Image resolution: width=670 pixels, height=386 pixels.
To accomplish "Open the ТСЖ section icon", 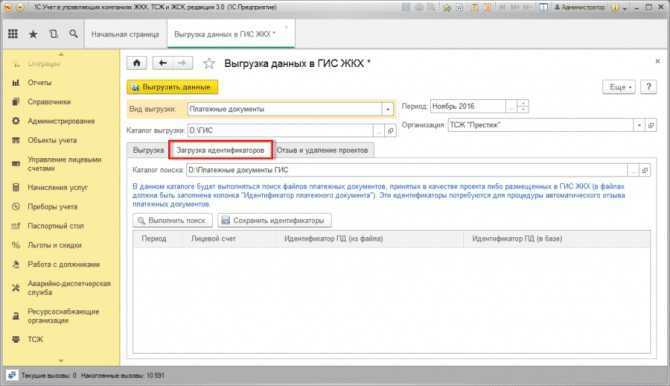I will click(x=16, y=339).
